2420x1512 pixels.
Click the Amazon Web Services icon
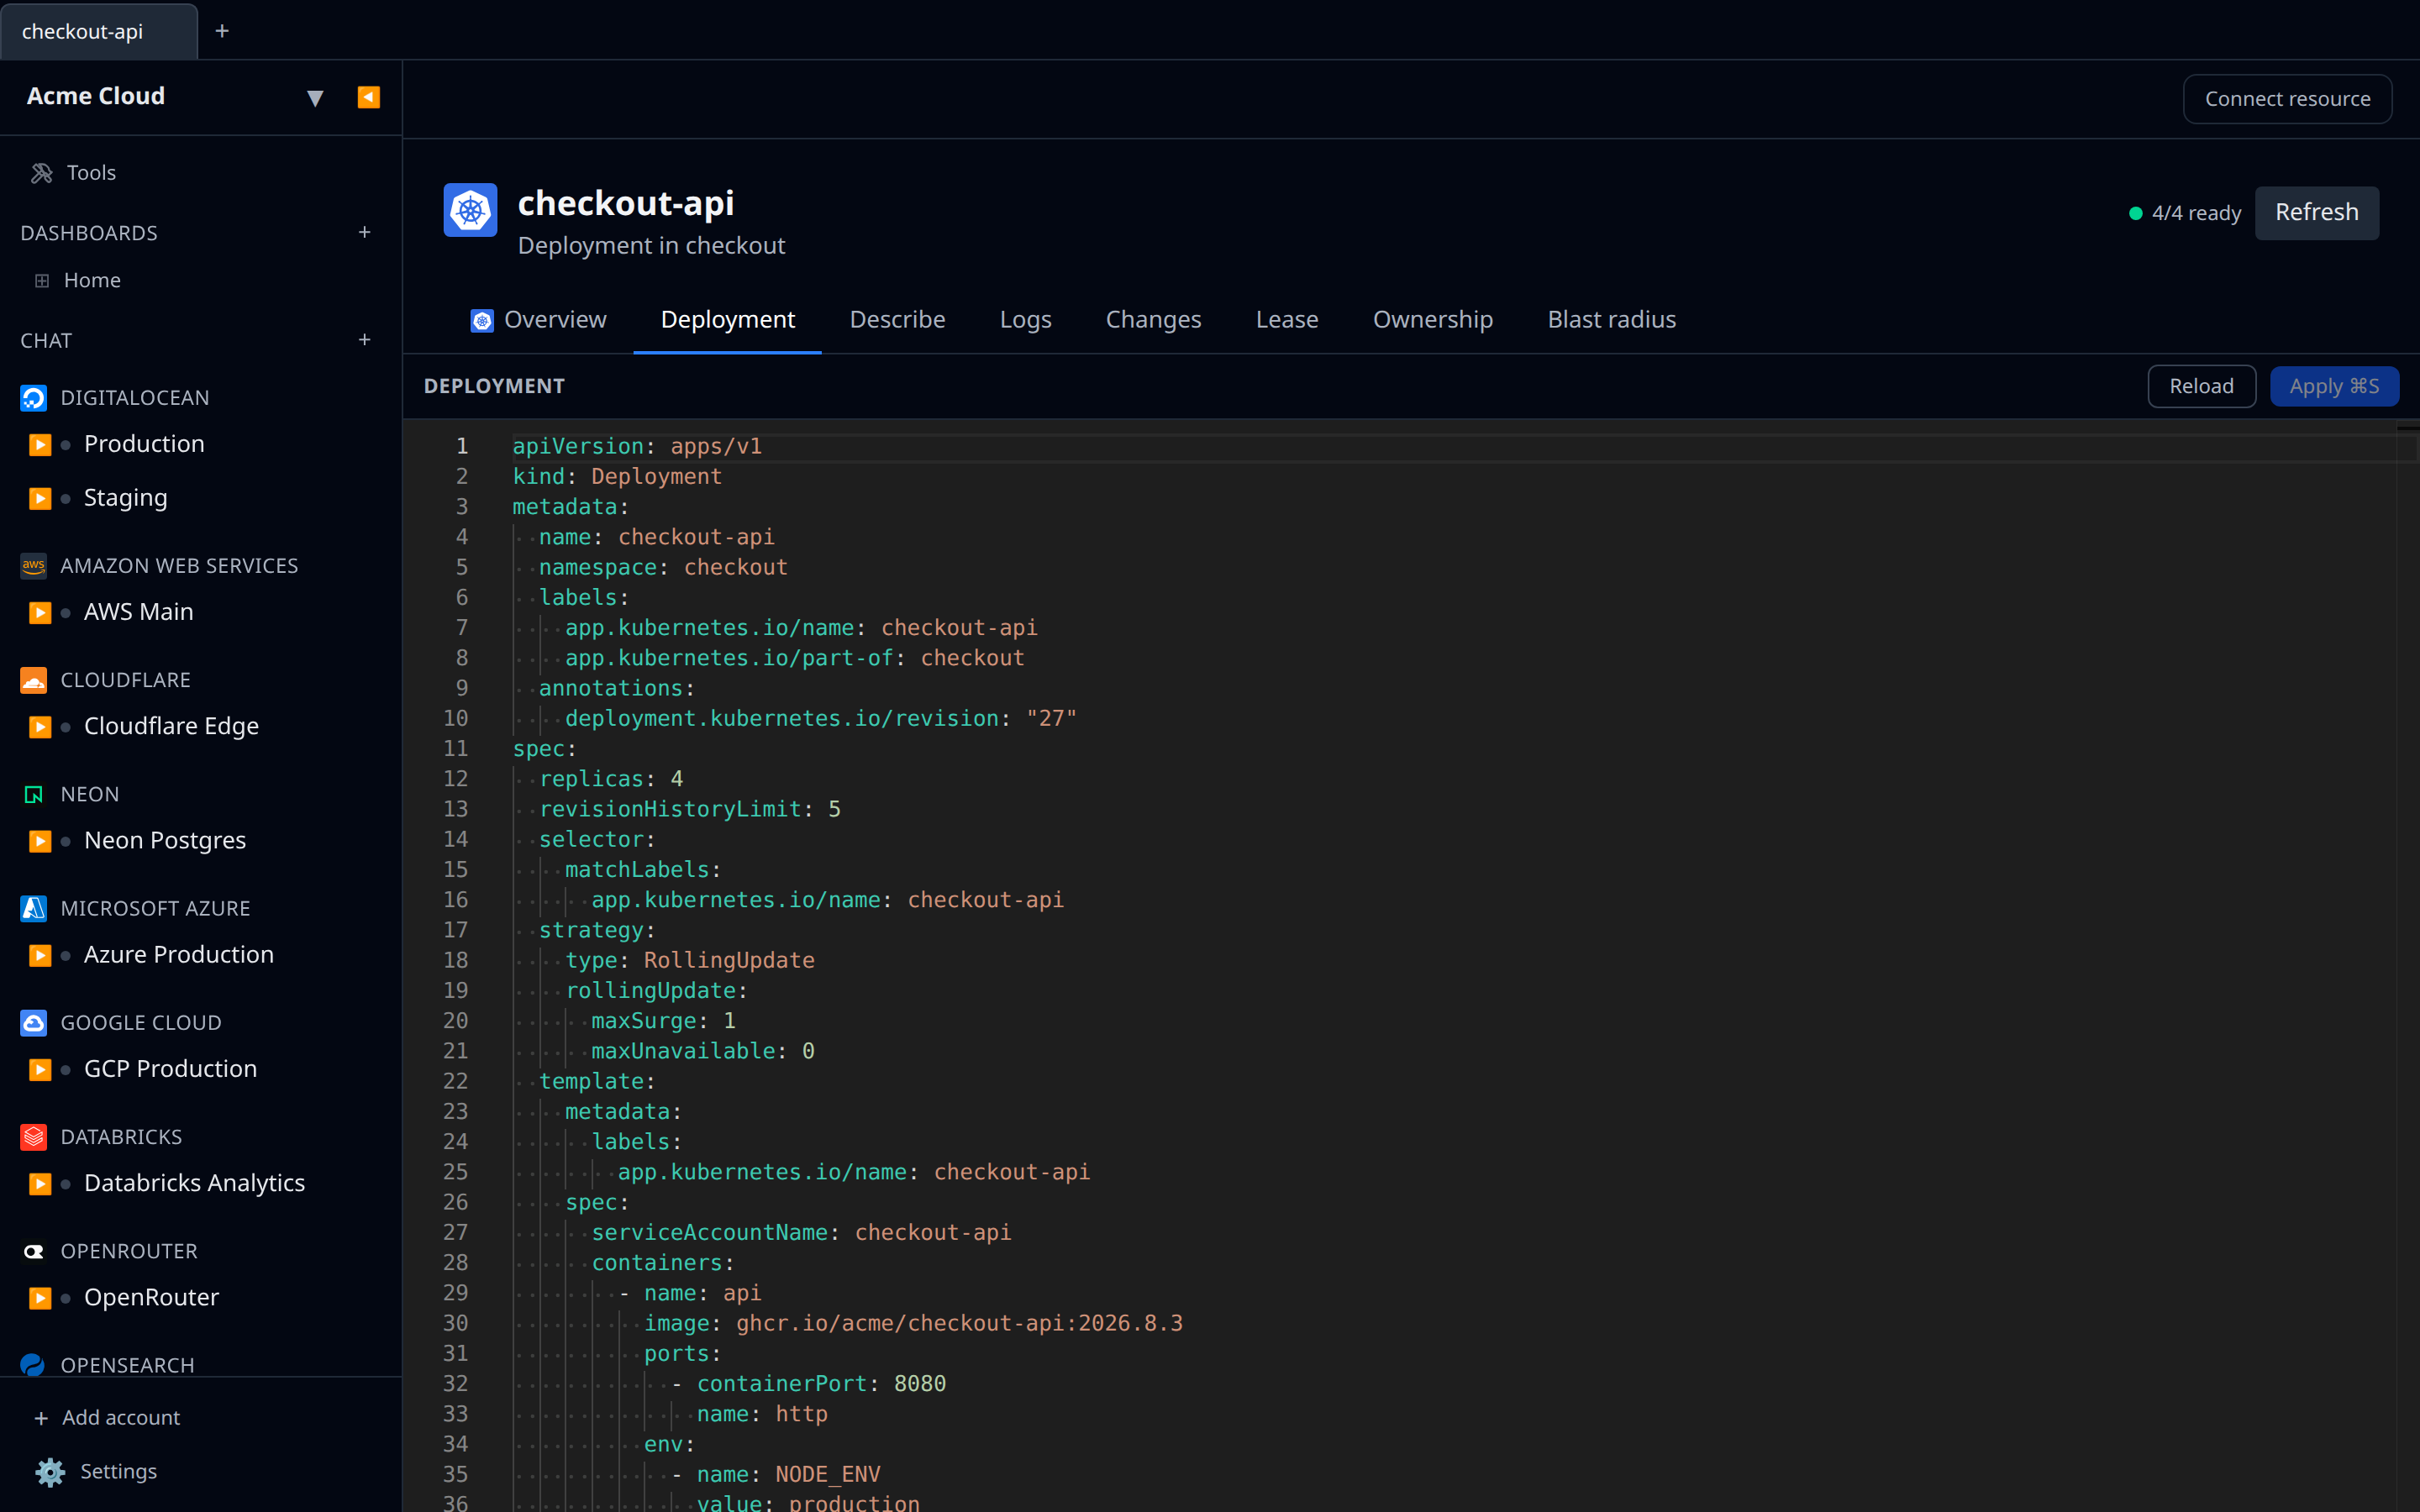pyautogui.click(x=34, y=566)
